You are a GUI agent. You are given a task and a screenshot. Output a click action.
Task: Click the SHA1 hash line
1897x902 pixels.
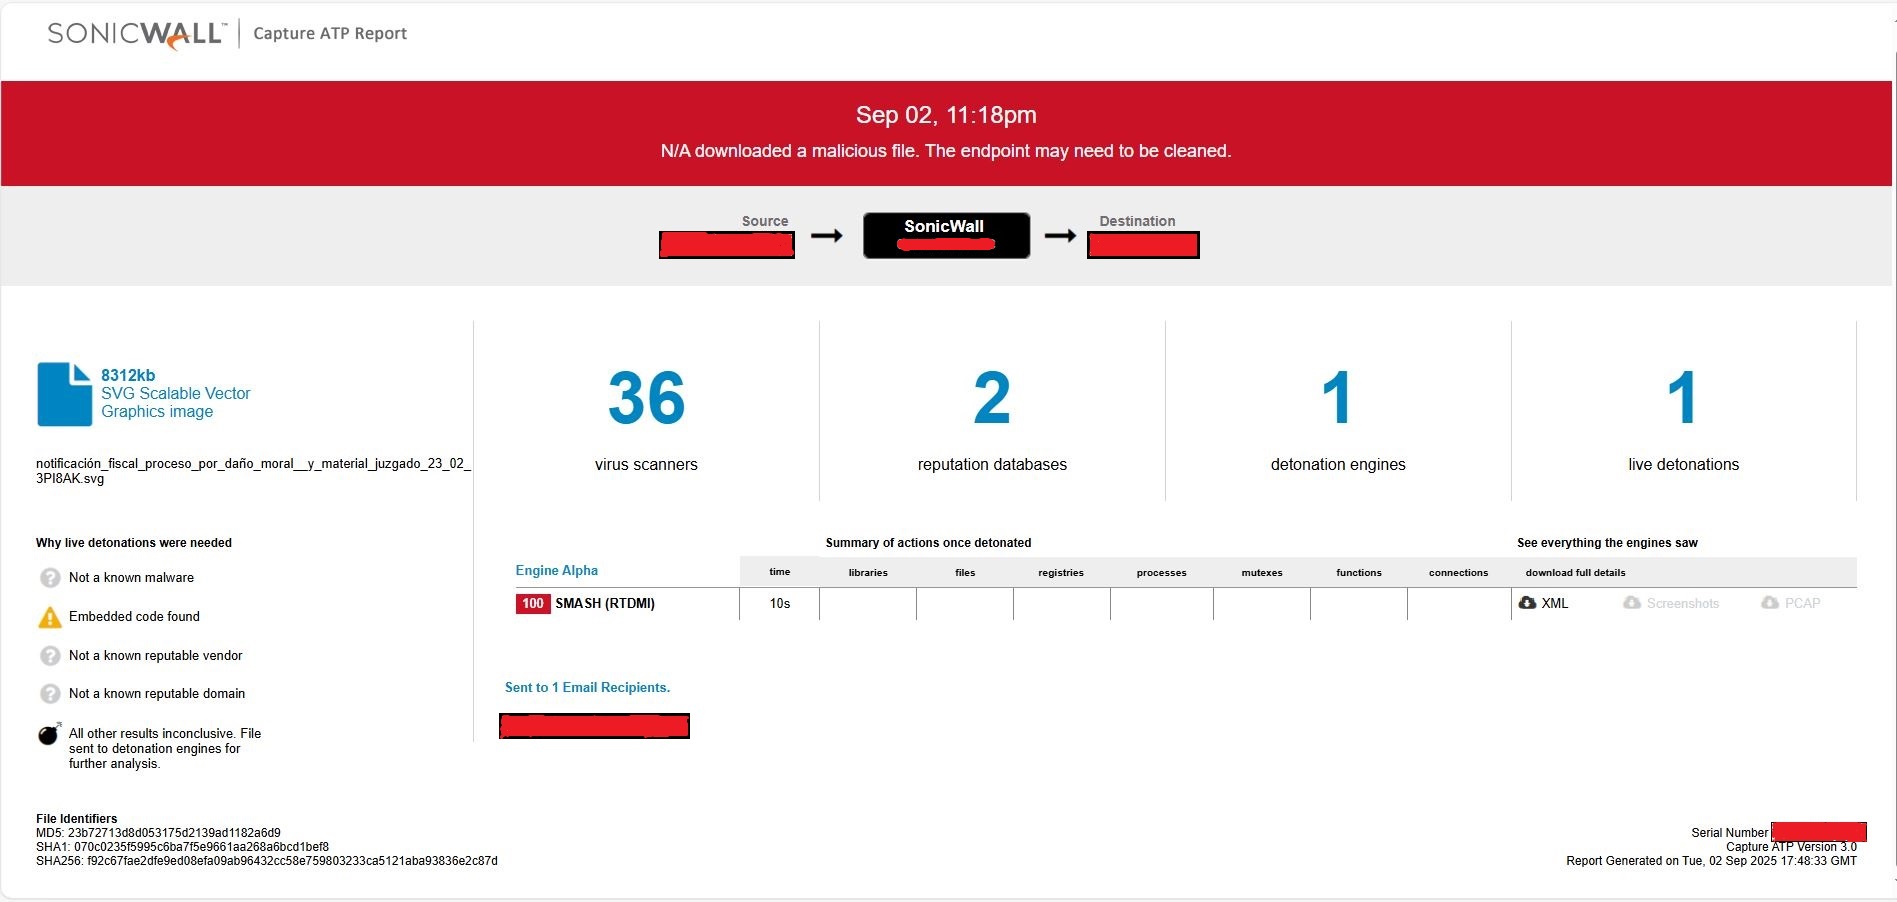pyautogui.click(x=182, y=847)
